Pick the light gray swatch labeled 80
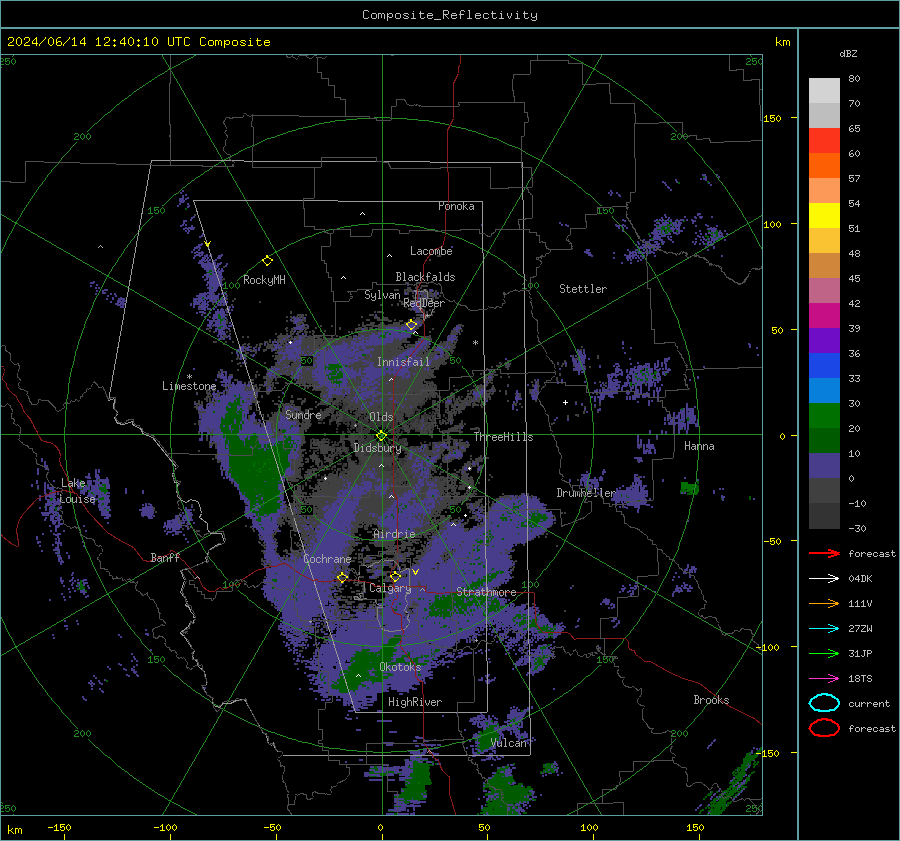 point(824,91)
